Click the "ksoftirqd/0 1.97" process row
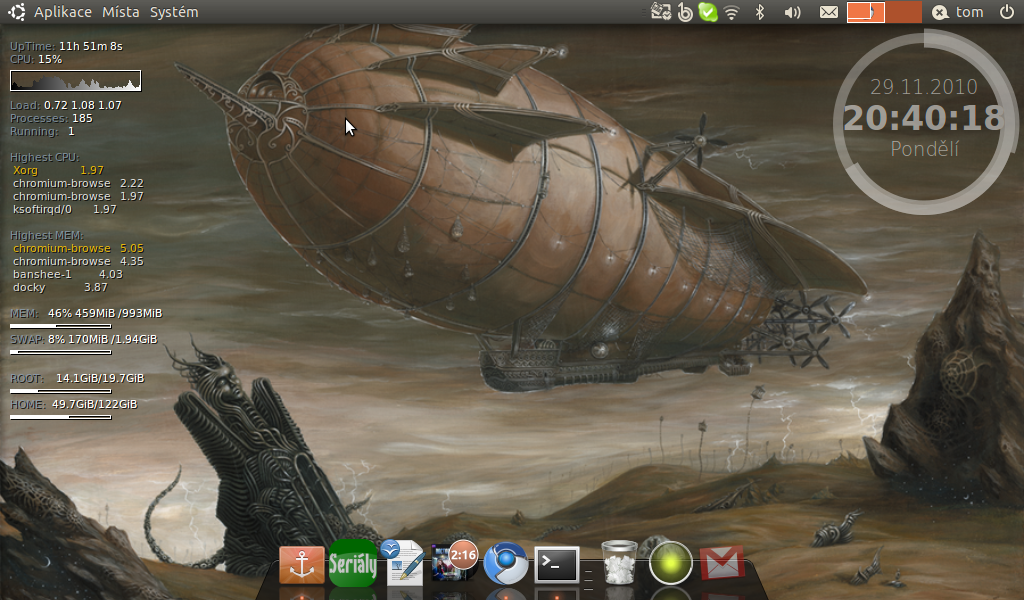The width and height of the screenshot is (1024, 600). click(x=65, y=210)
